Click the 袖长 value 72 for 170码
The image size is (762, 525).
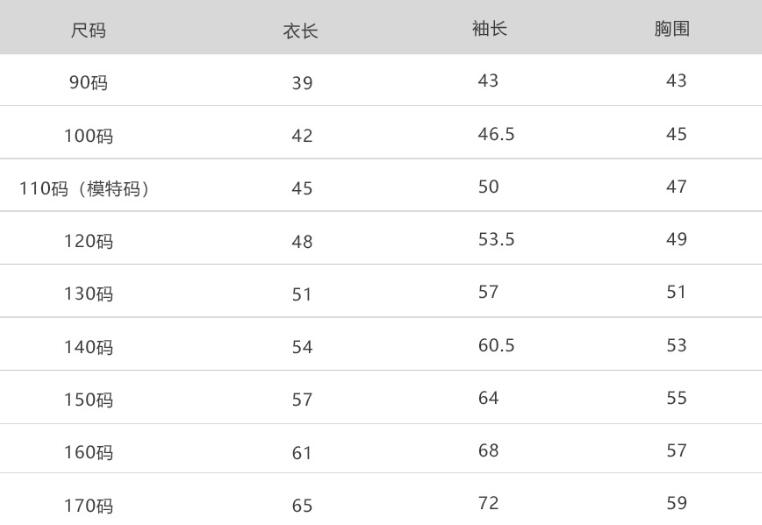click(488, 503)
